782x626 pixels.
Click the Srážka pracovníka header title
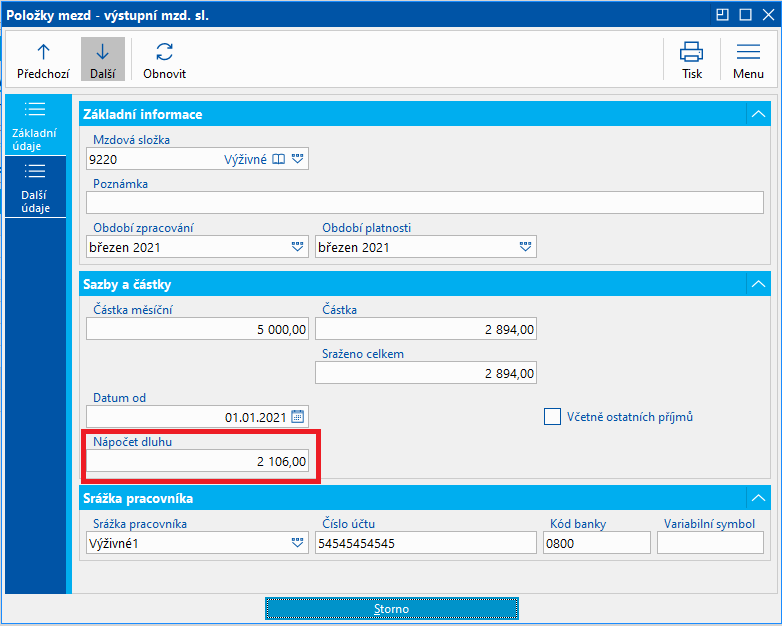[x=138, y=498]
